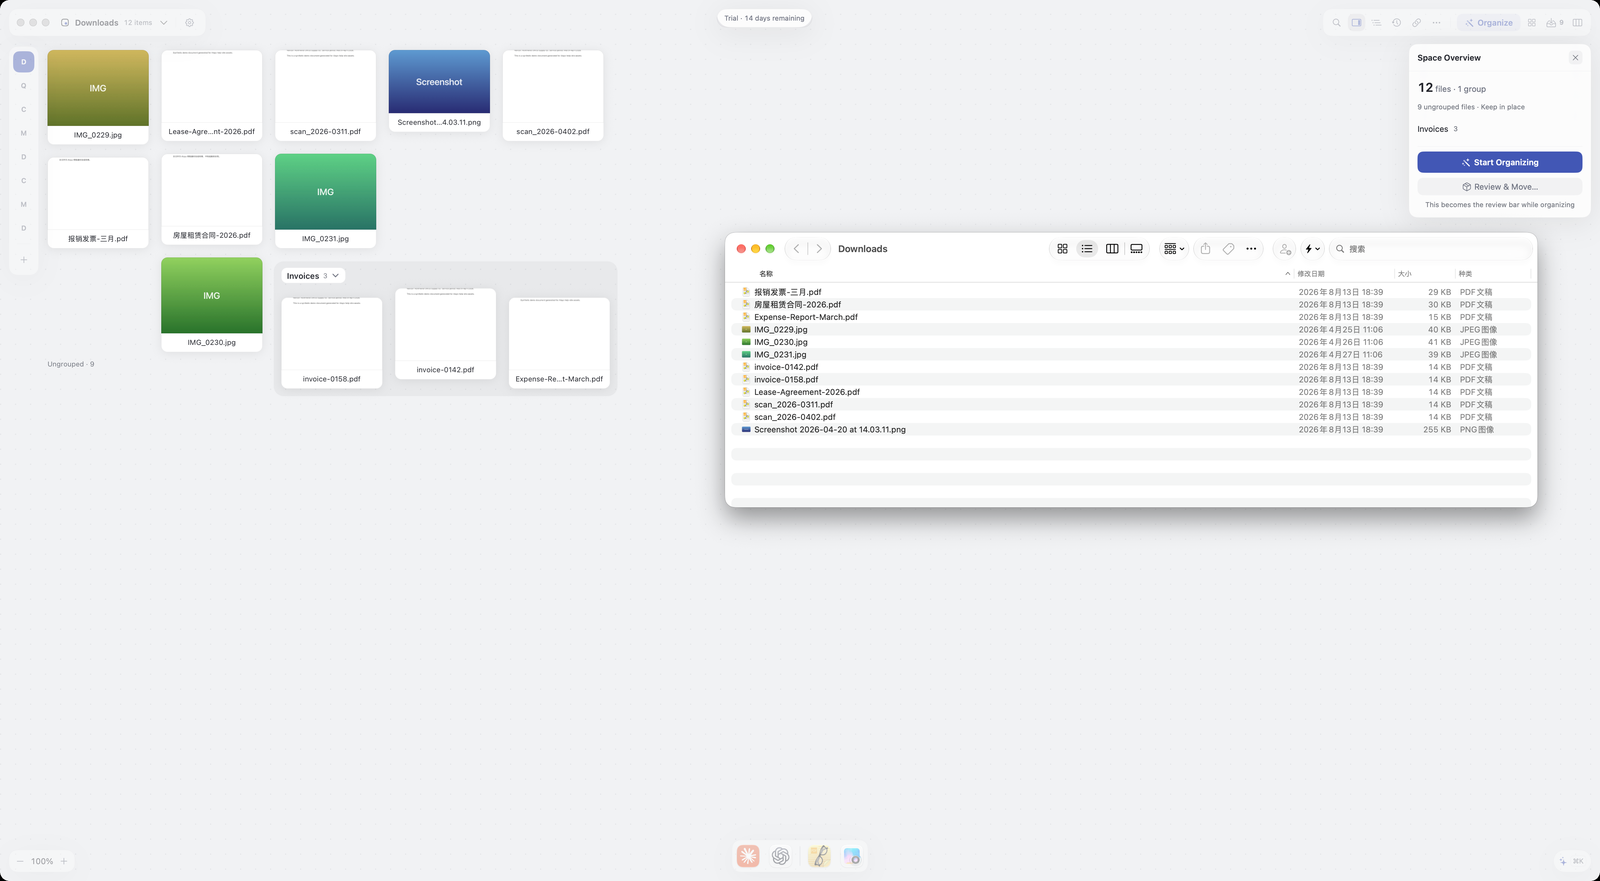
Task: Open the history clock icon
Action: point(1396,22)
